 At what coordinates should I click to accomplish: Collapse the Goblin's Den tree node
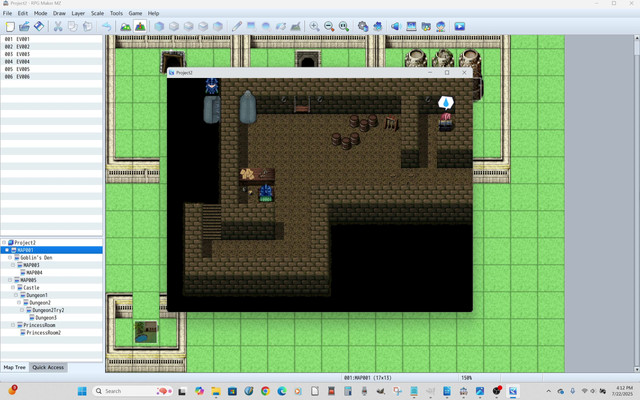pos(10,258)
